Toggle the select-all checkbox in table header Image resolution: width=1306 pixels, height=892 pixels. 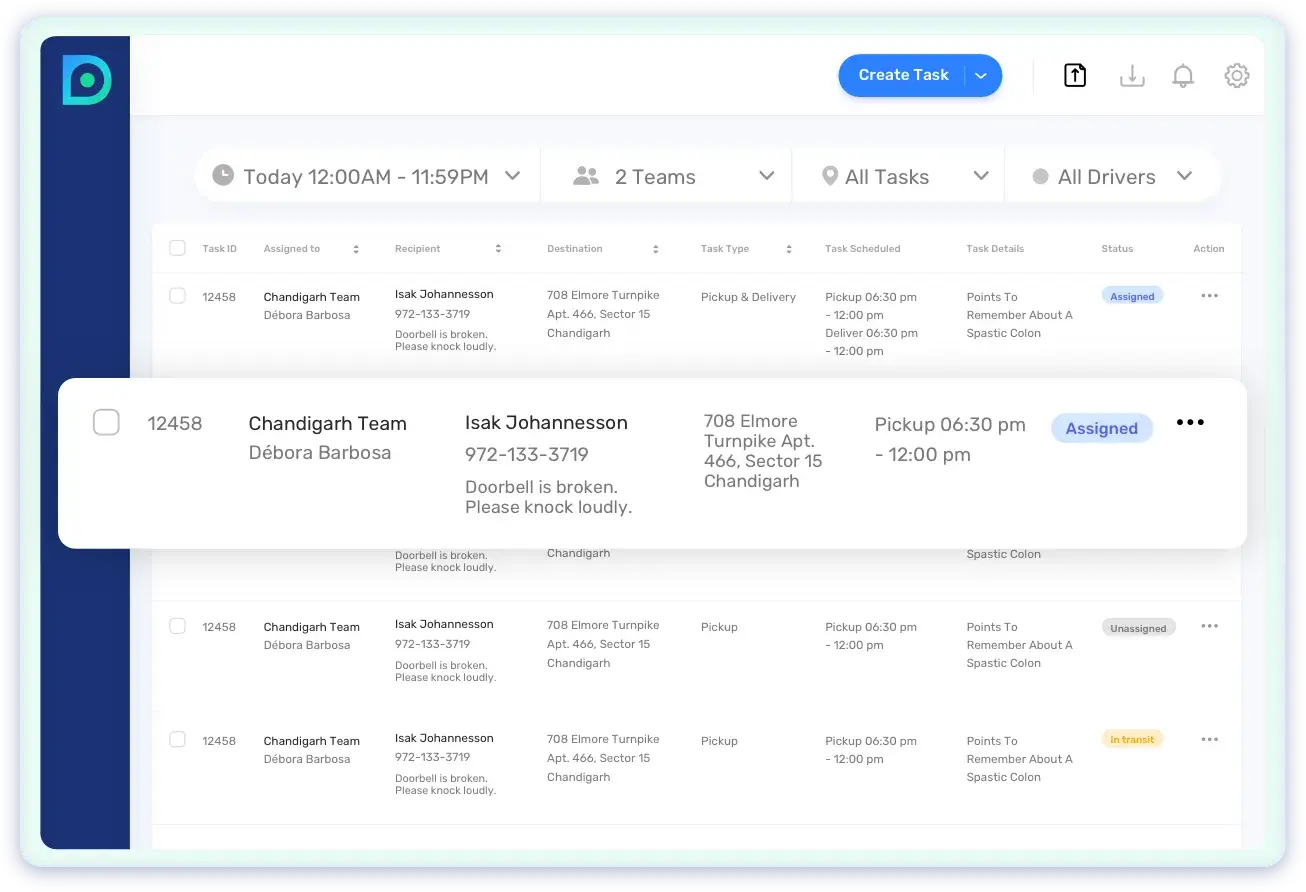[x=177, y=249]
